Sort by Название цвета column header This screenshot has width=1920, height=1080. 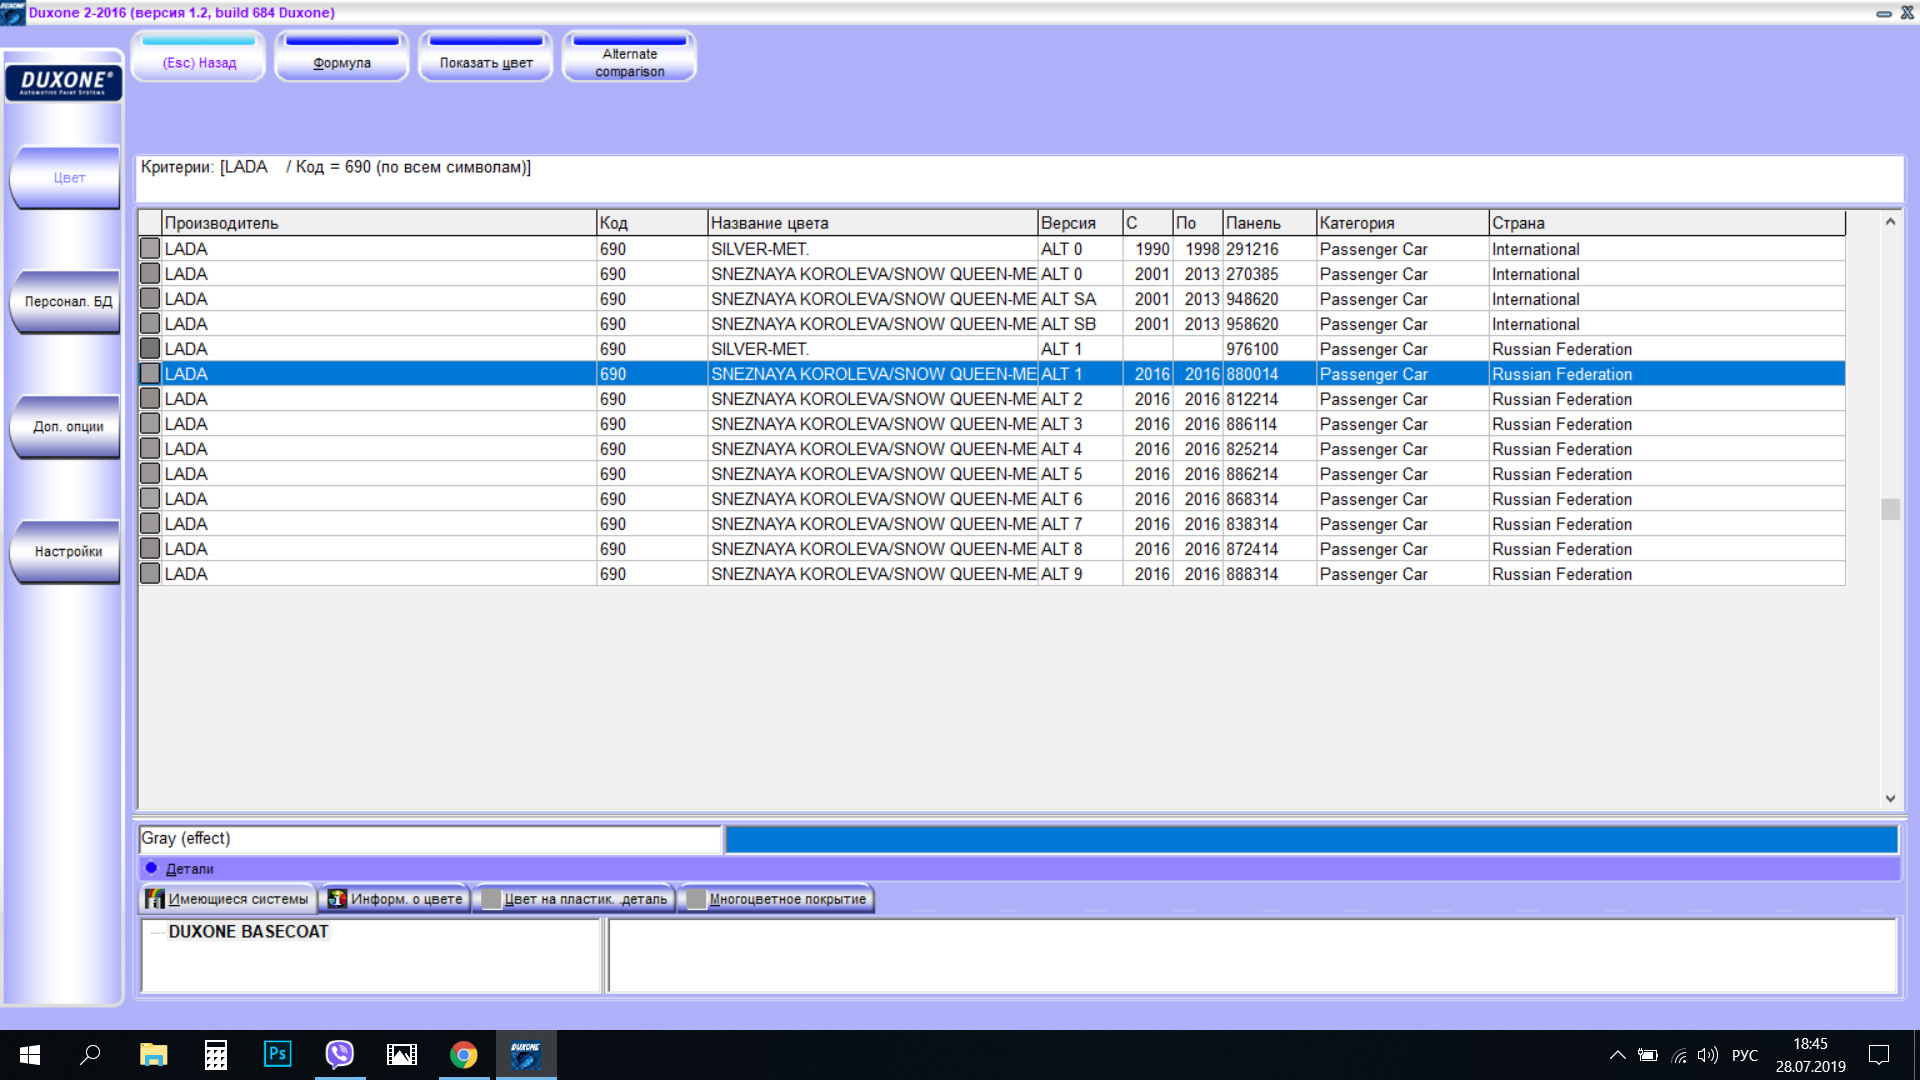tap(873, 223)
